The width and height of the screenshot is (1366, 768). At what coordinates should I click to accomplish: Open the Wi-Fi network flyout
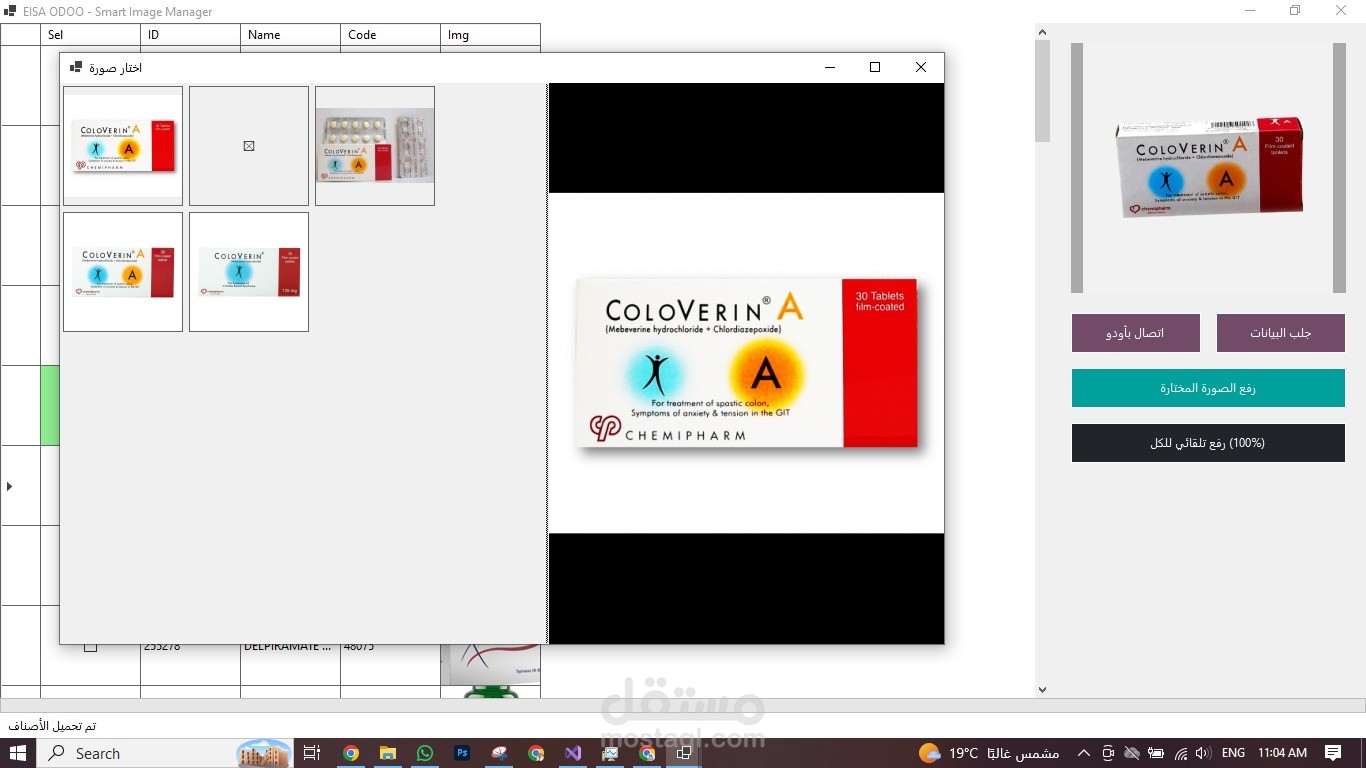tap(1180, 753)
